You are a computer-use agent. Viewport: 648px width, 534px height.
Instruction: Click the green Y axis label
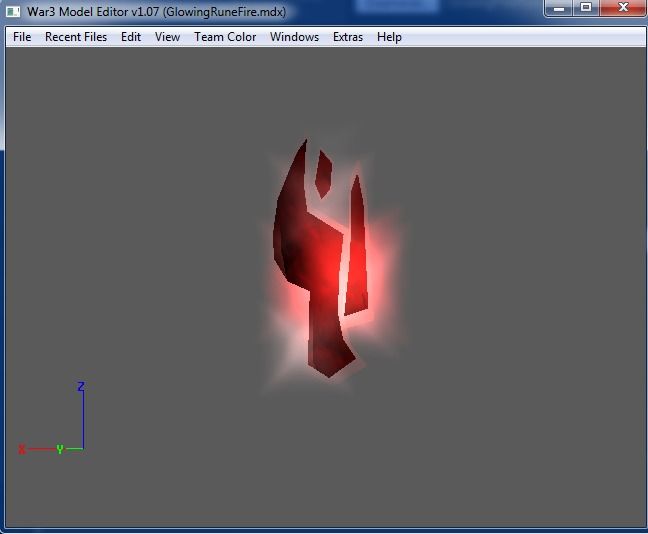tap(60, 449)
